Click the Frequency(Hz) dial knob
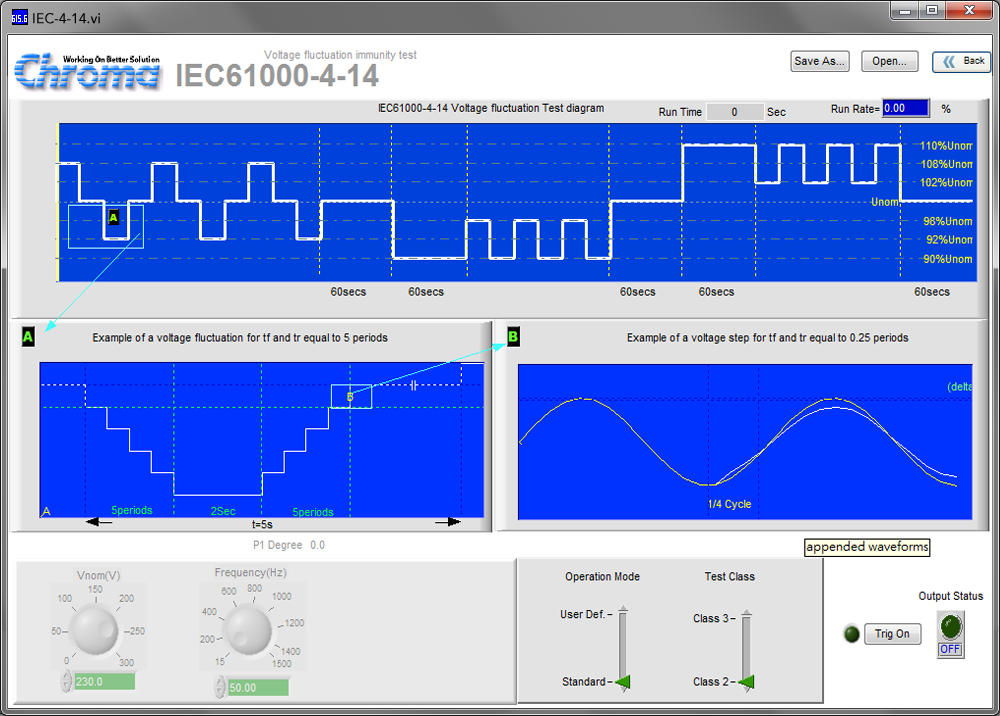 [x=248, y=630]
